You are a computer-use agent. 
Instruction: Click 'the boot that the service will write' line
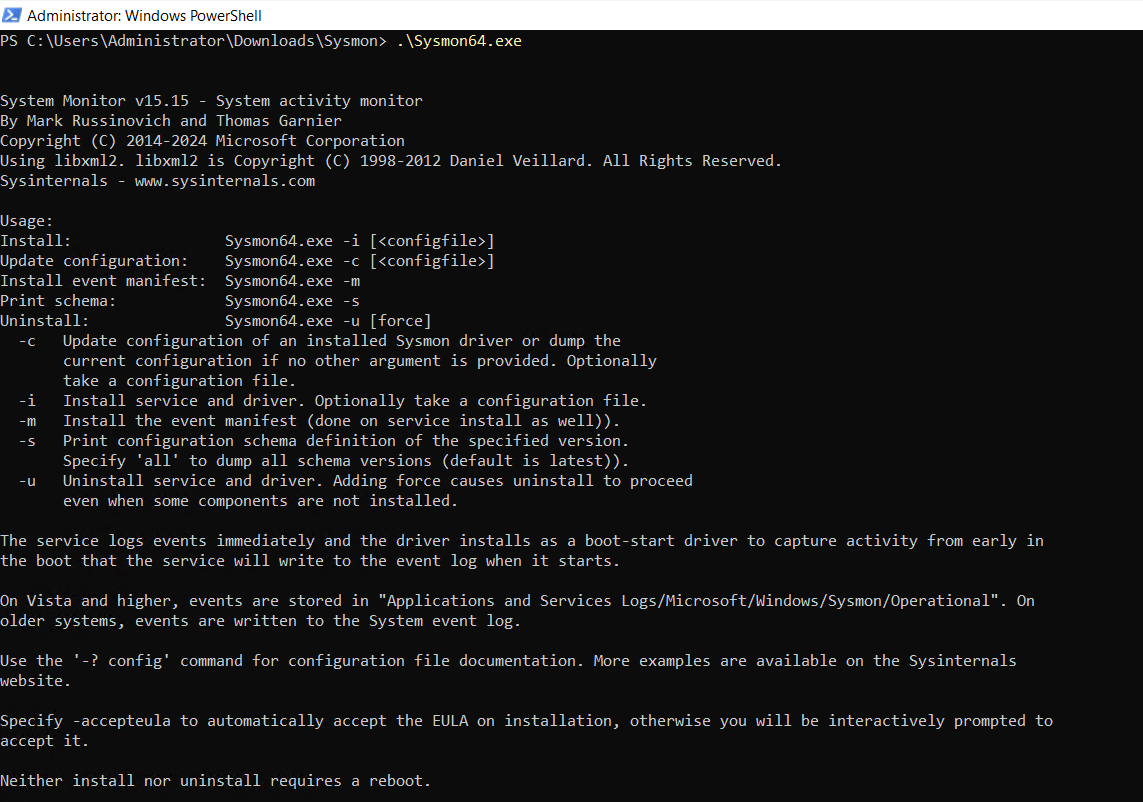pyautogui.click(x=310, y=561)
